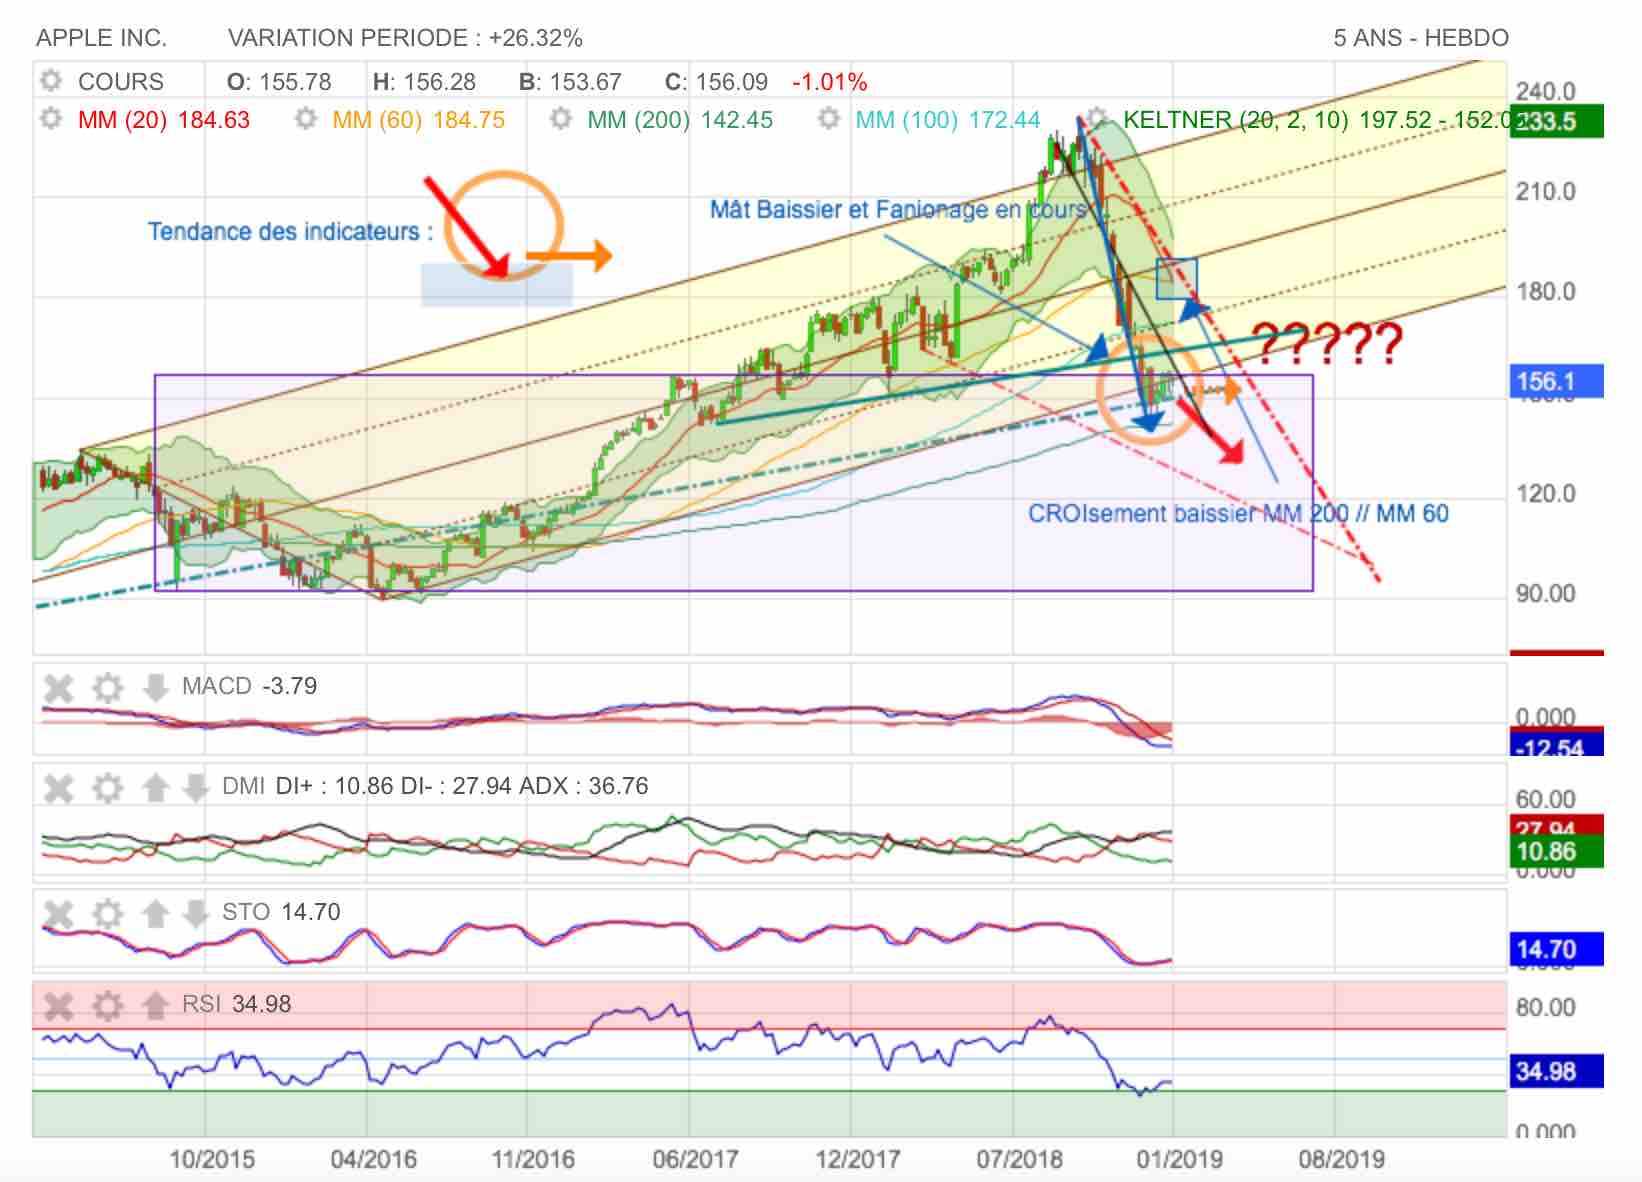Open settings gear for KELTNER indicator

click(x=1098, y=118)
